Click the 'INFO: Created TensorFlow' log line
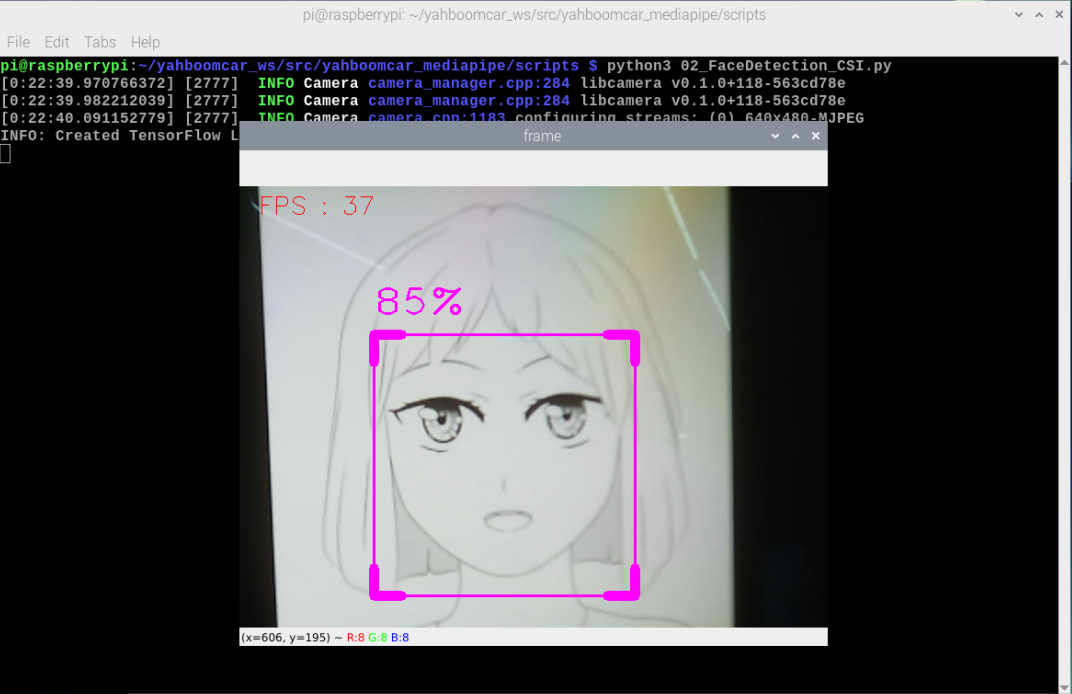Screen dimensions: 1072x694 point(120,135)
